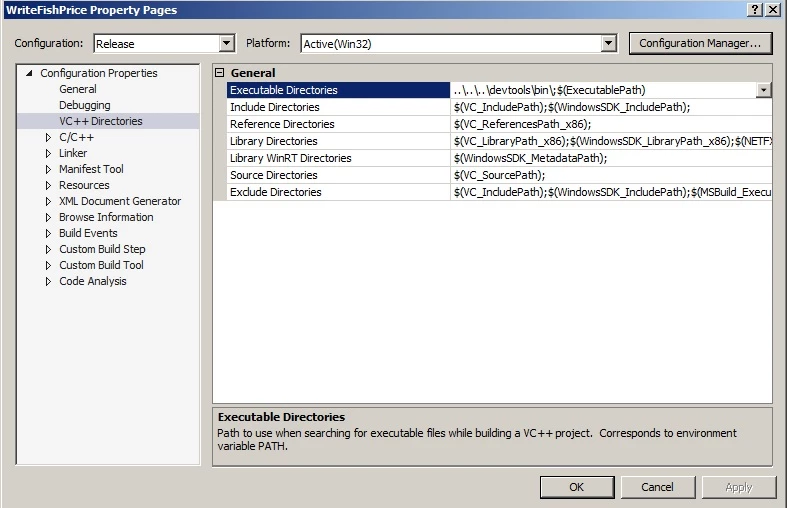The image size is (787, 508).
Task: Select the Linker tree label
Action: (x=73, y=153)
